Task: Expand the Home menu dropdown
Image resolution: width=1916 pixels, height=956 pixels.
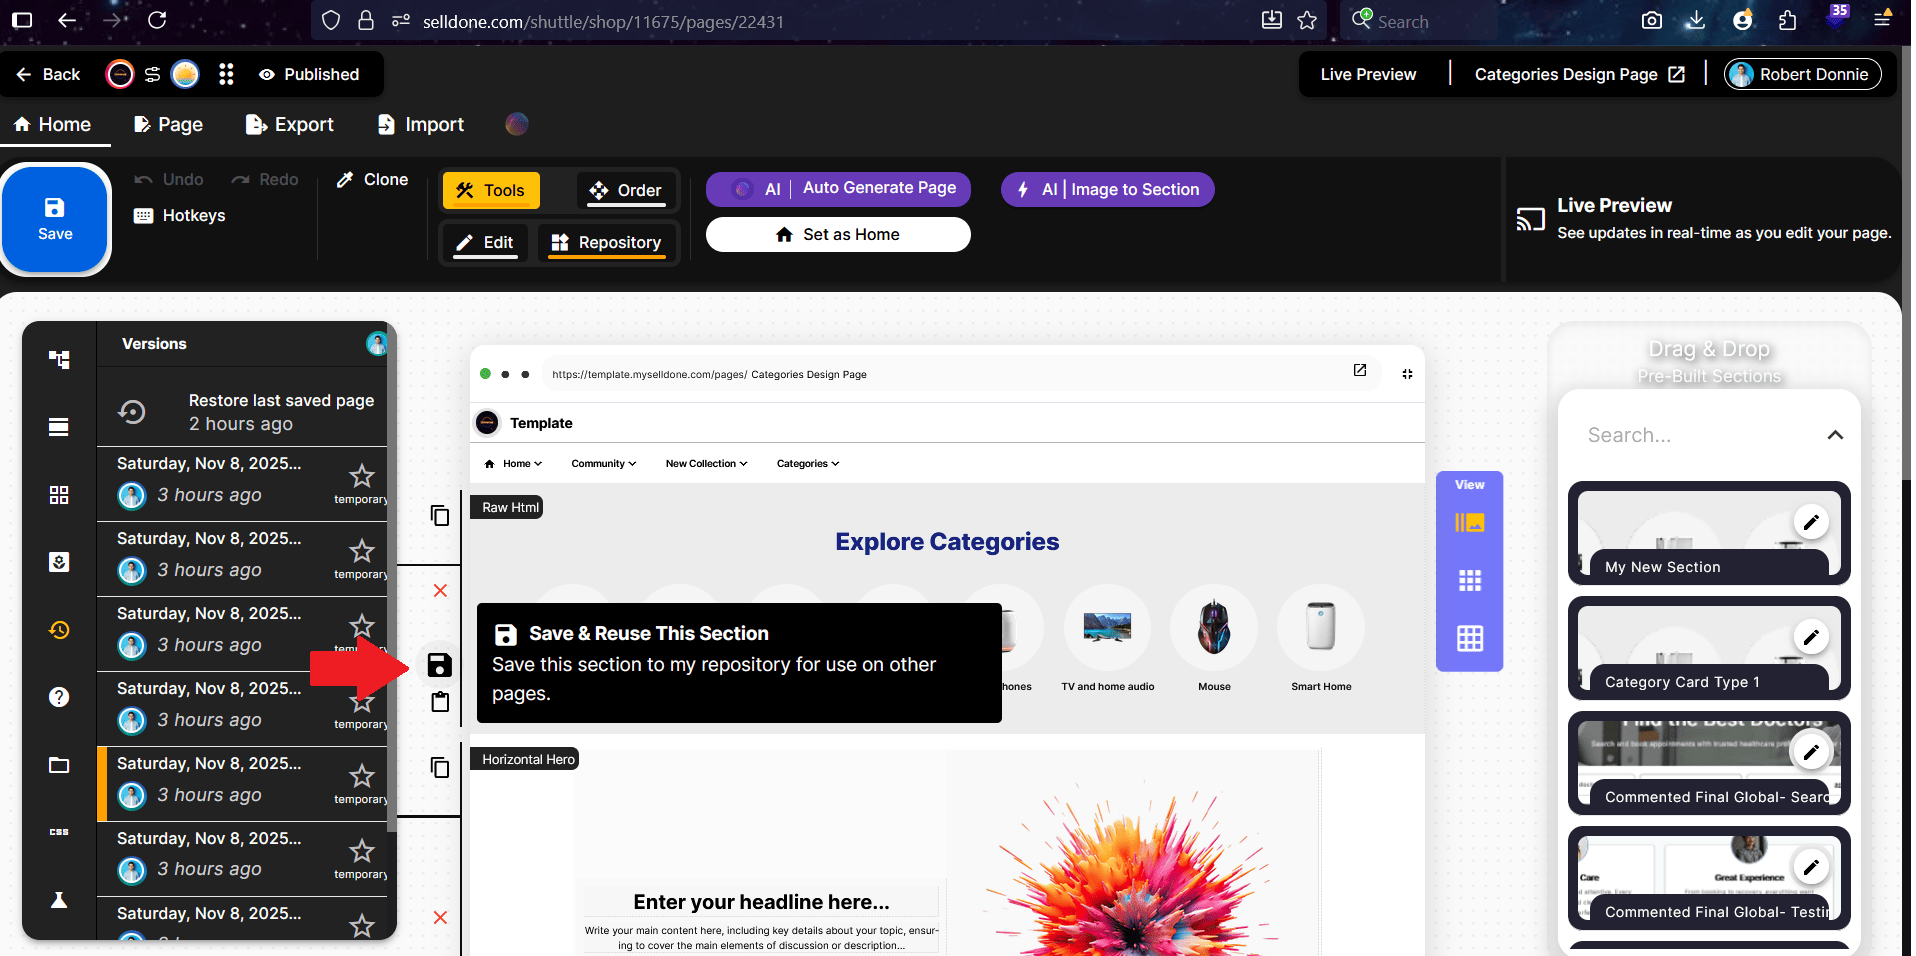Action: [x=513, y=464]
